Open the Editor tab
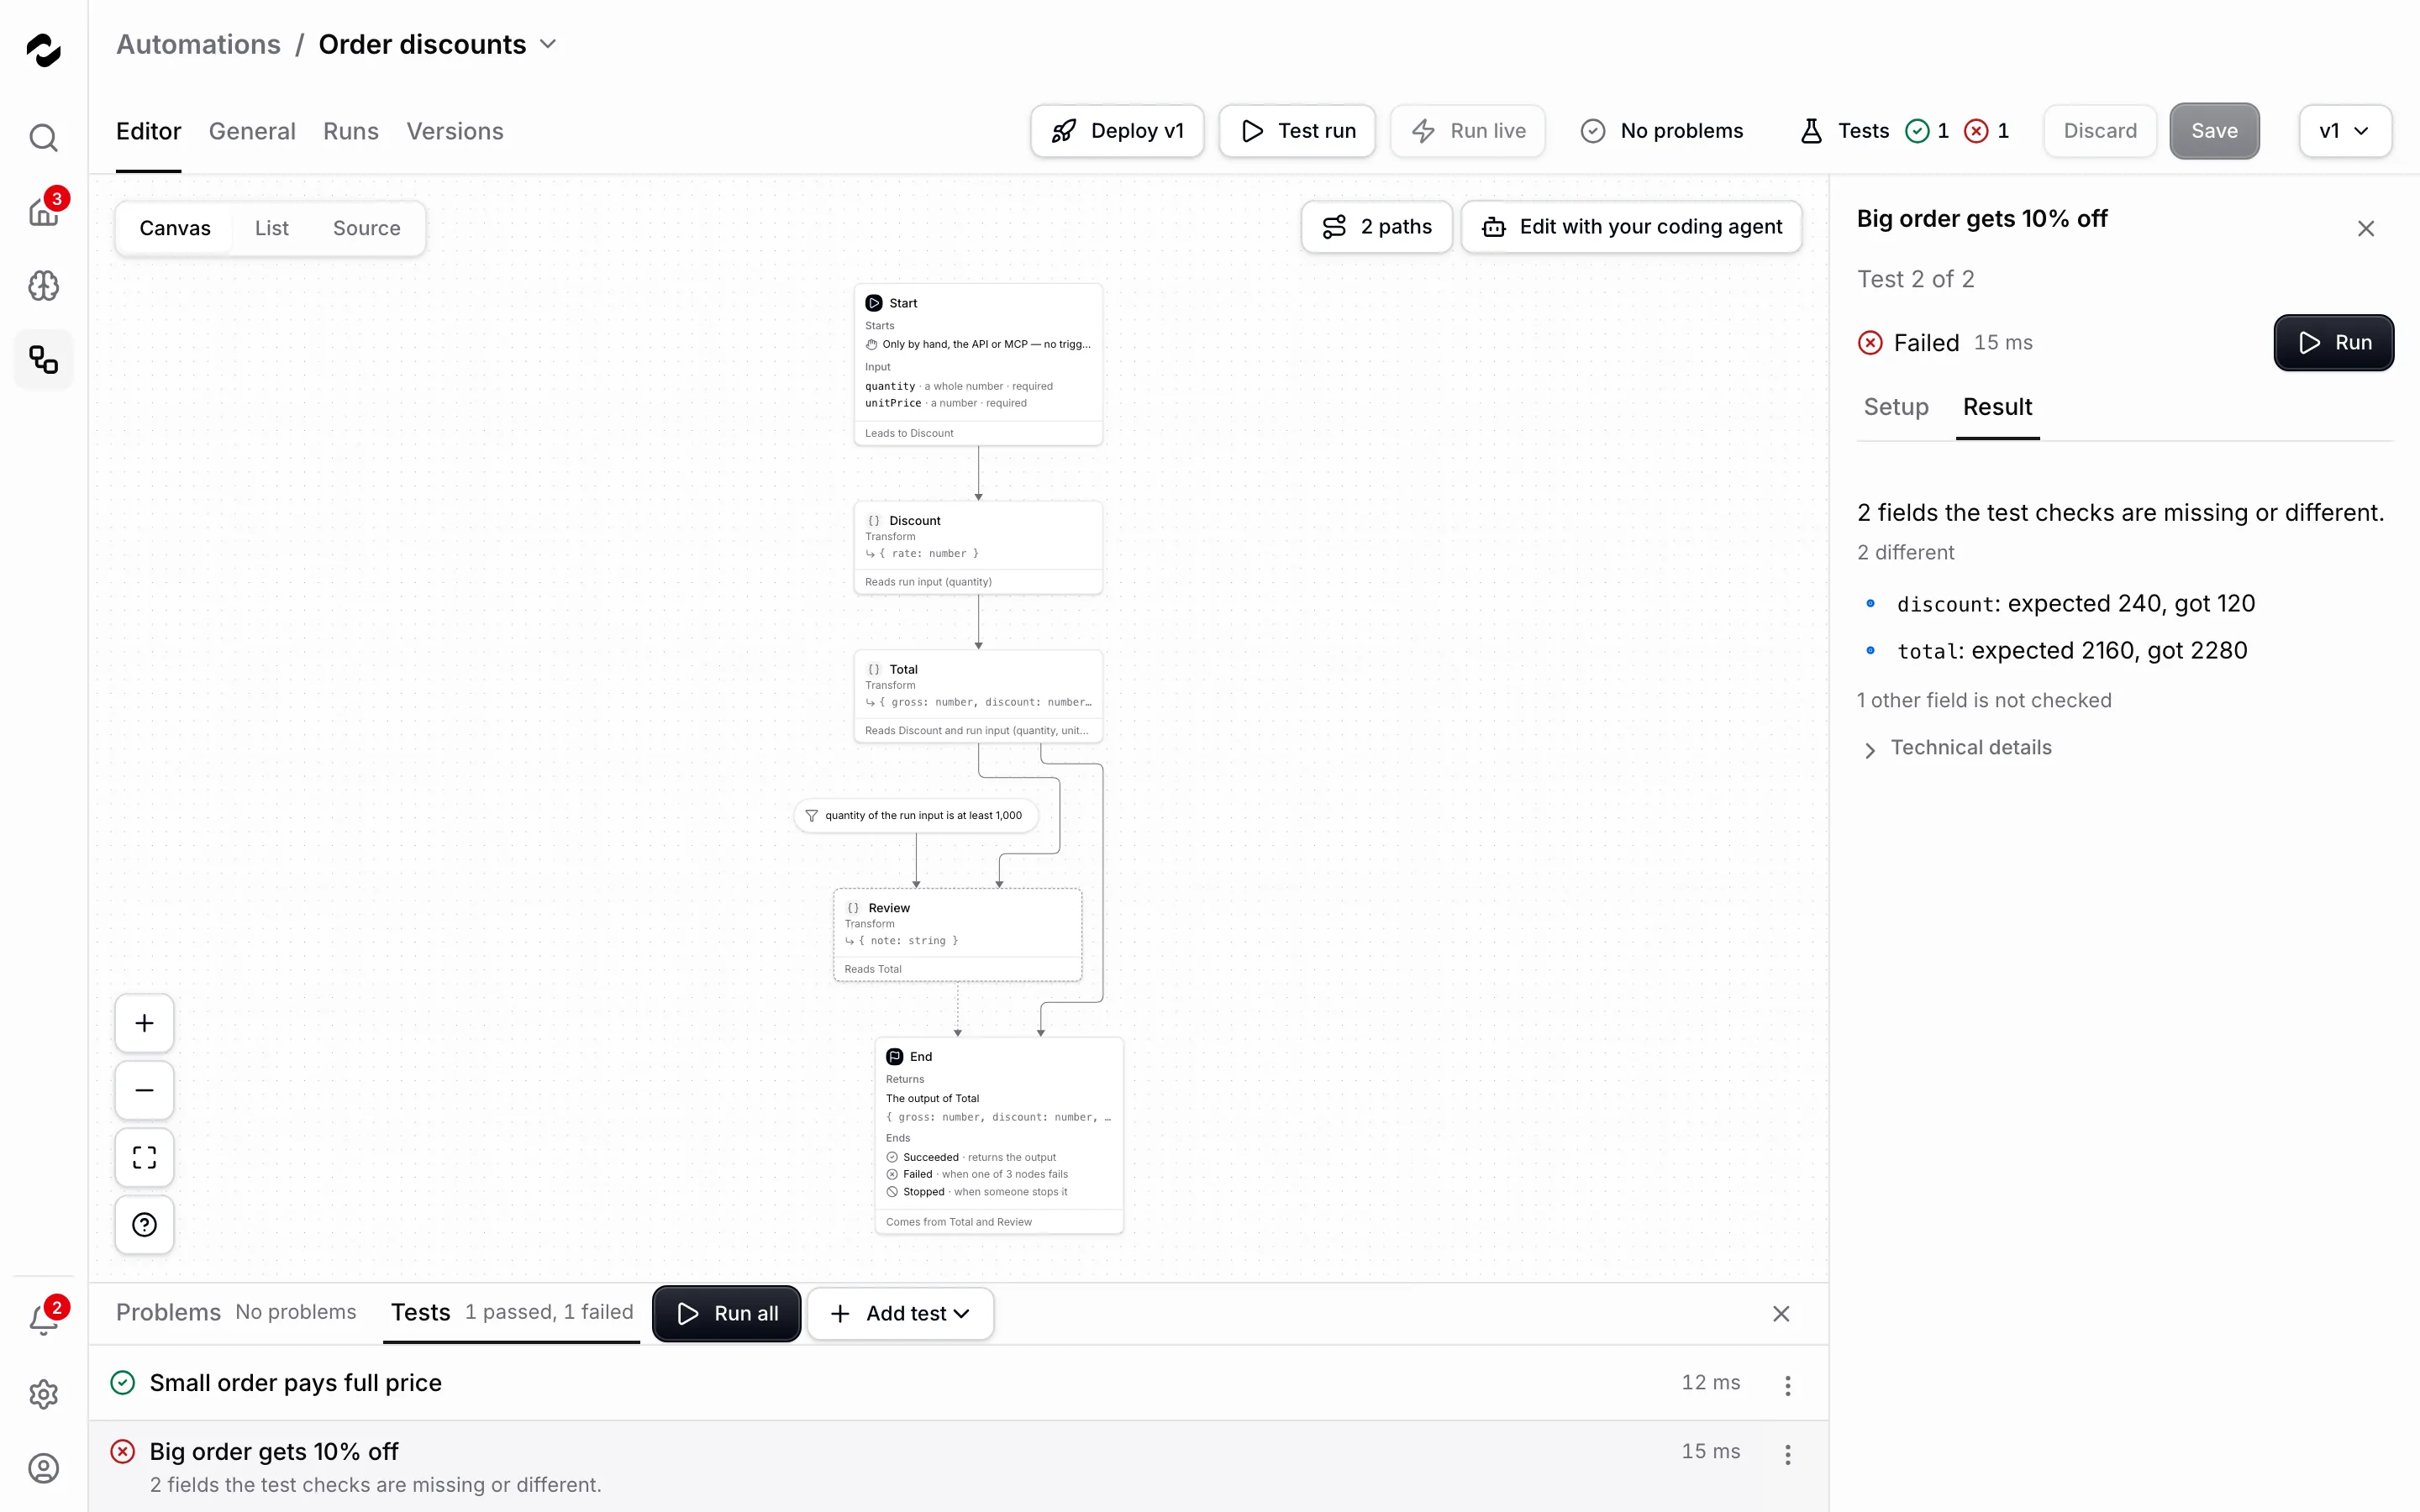 [x=149, y=131]
